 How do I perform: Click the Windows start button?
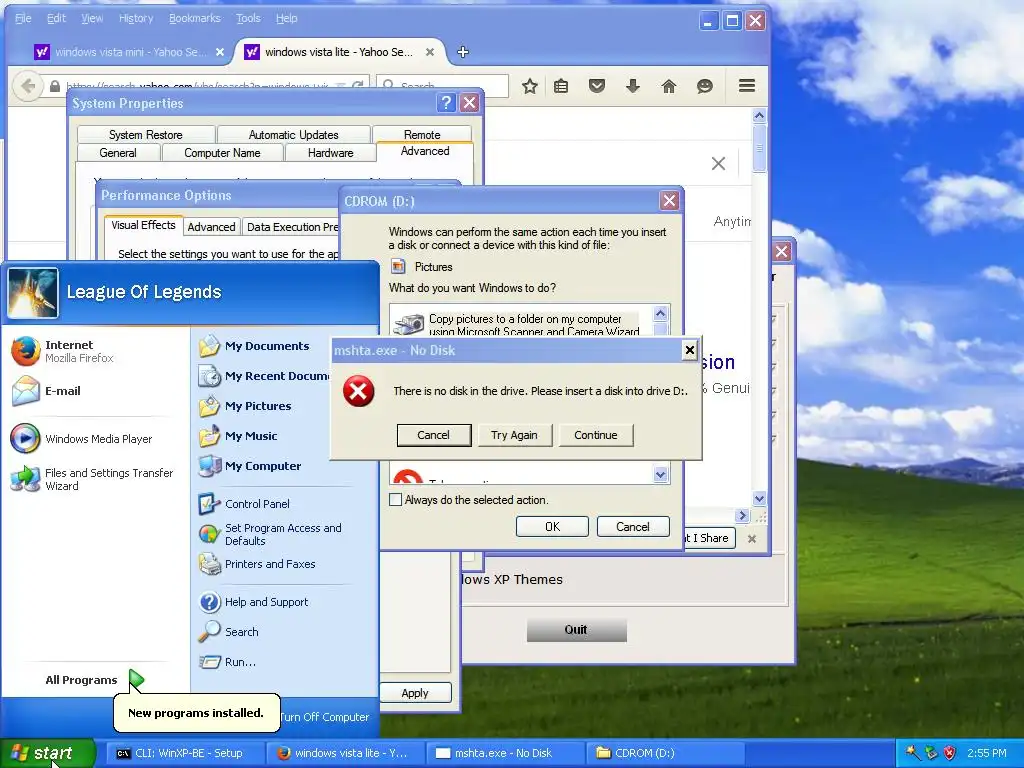(46, 753)
